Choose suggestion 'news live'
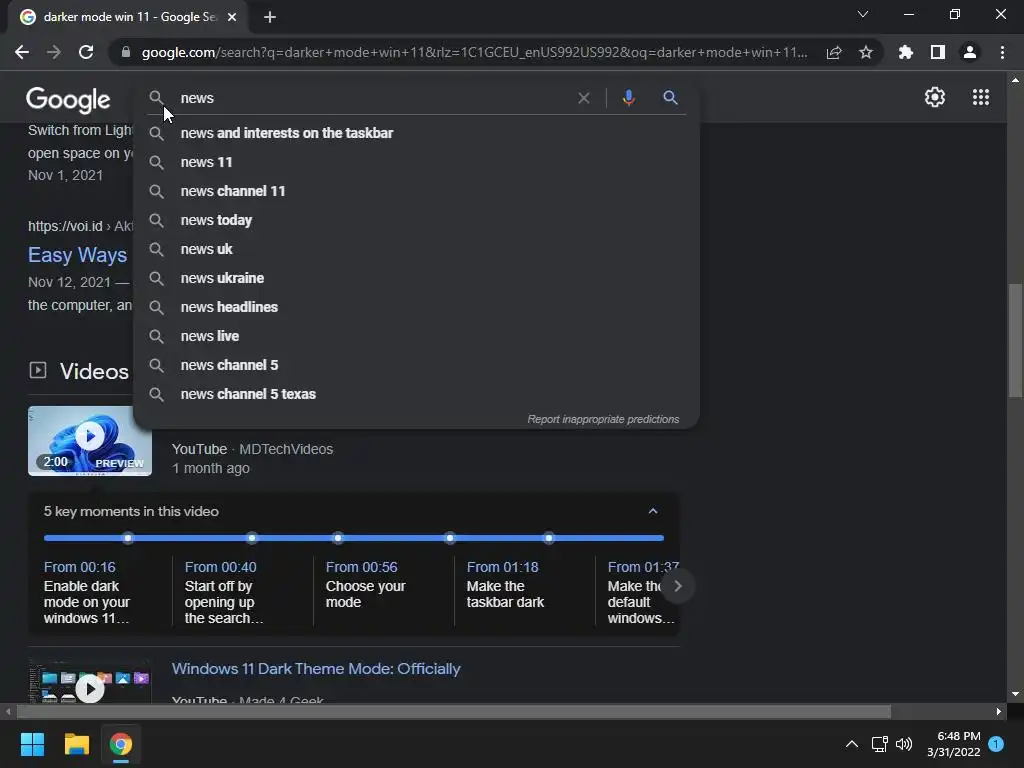Screen dimensions: 1024x768 (416, 336)
